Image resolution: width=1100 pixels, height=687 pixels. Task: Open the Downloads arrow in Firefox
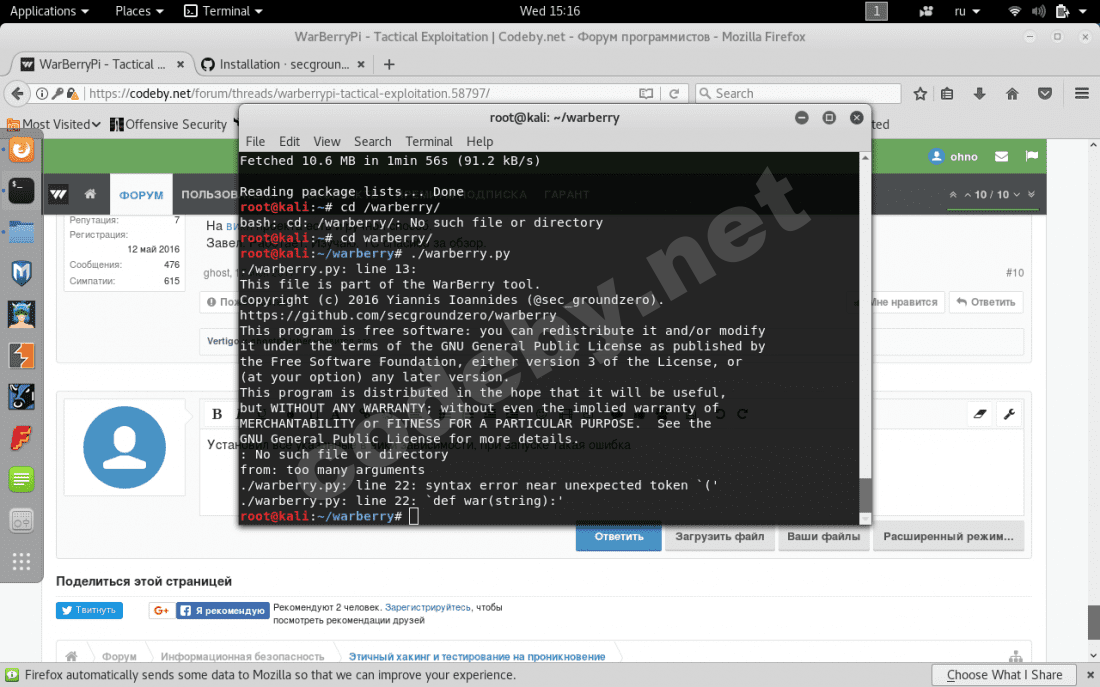(x=979, y=93)
